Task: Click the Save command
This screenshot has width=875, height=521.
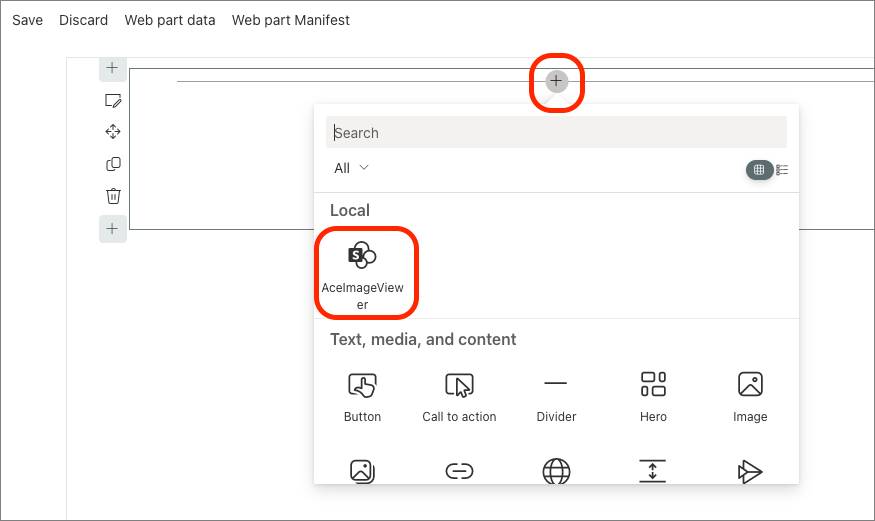Action: click(x=27, y=20)
